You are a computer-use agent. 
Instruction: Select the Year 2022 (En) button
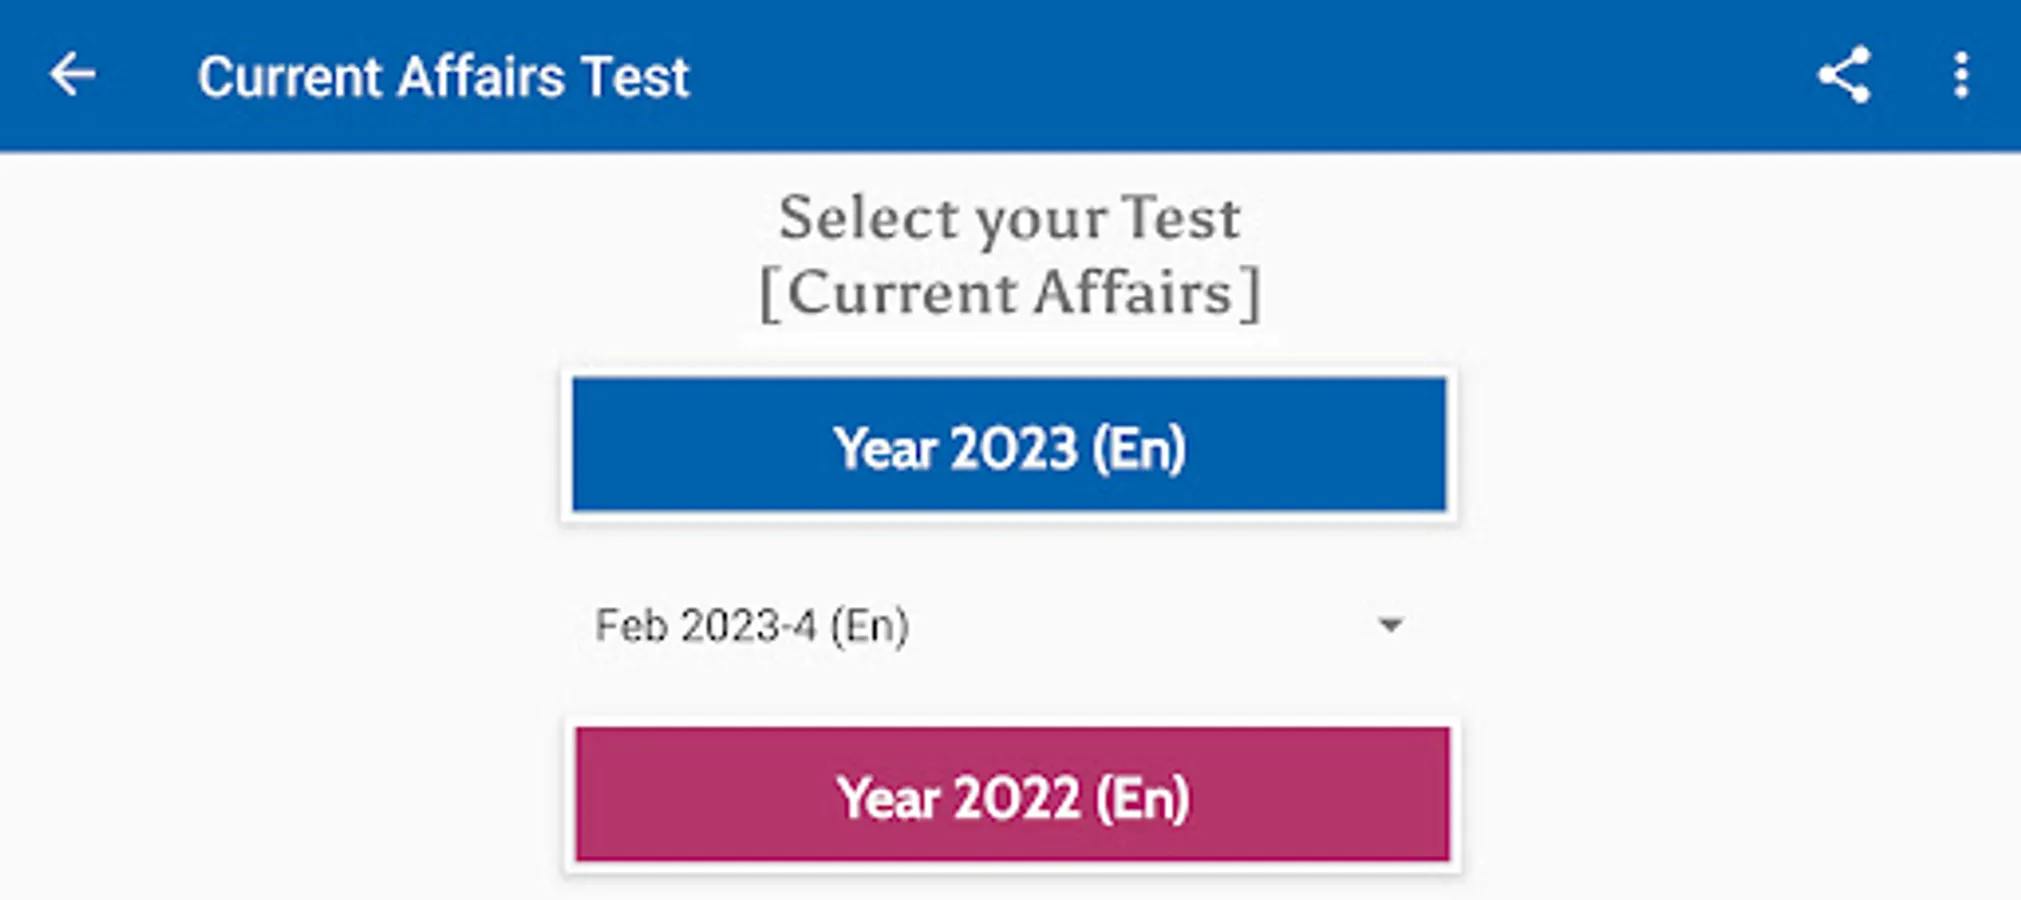pos(1012,795)
